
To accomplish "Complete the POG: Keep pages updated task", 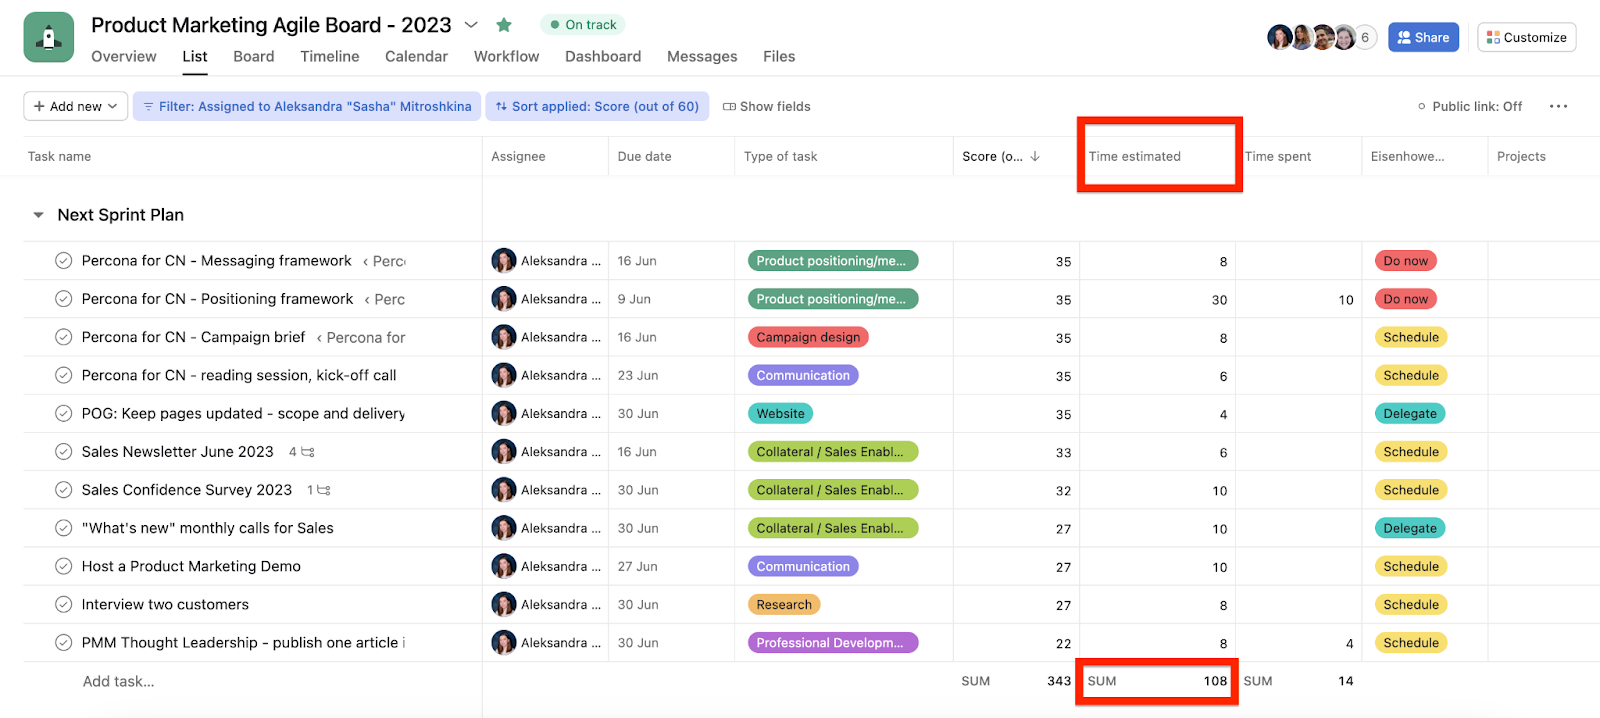I will pyautogui.click(x=63, y=413).
